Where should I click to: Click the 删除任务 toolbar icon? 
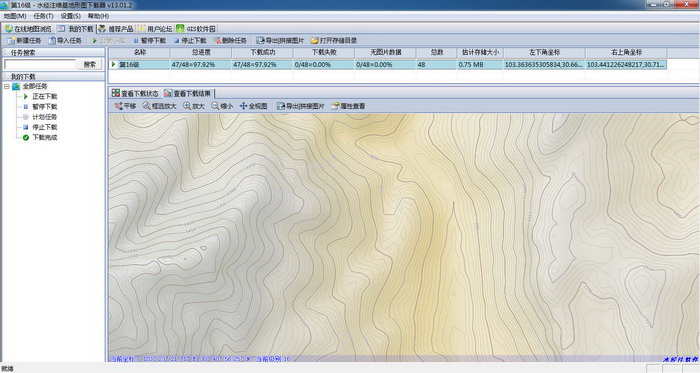point(218,41)
